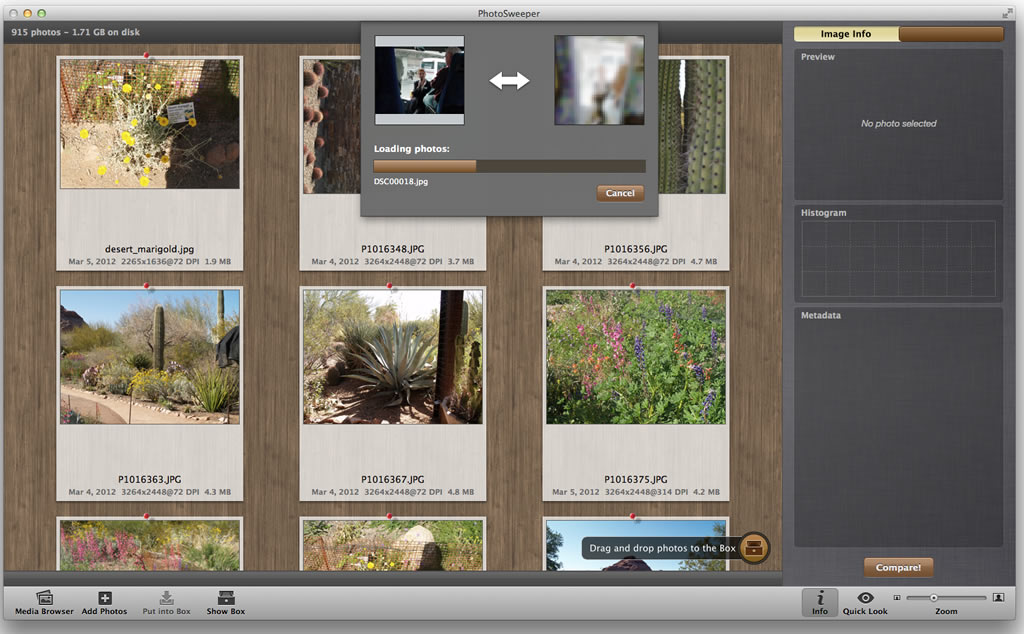Click the small image icon left of Zoom slider

pos(897,598)
